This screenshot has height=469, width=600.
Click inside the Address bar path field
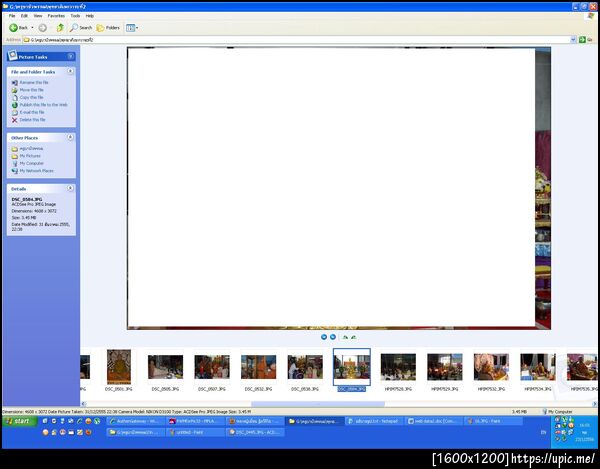(x=297, y=40)
